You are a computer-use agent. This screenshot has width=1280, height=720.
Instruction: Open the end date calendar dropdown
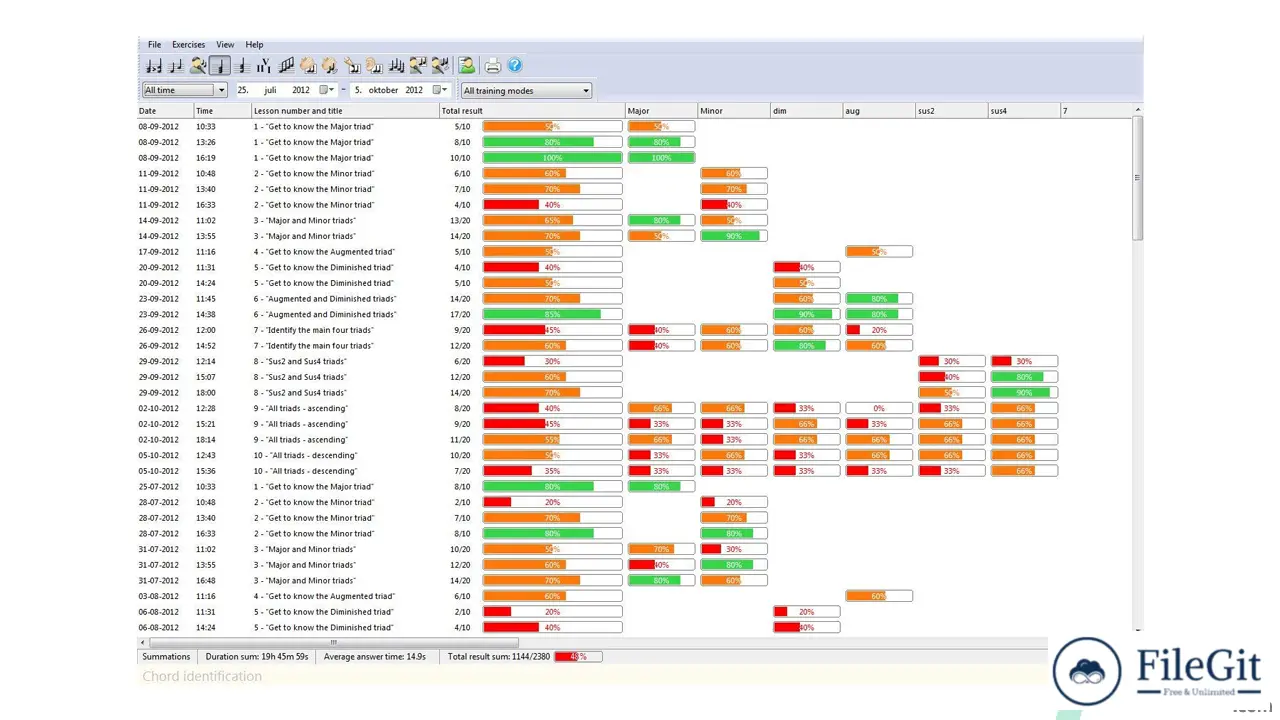point(440,90)
